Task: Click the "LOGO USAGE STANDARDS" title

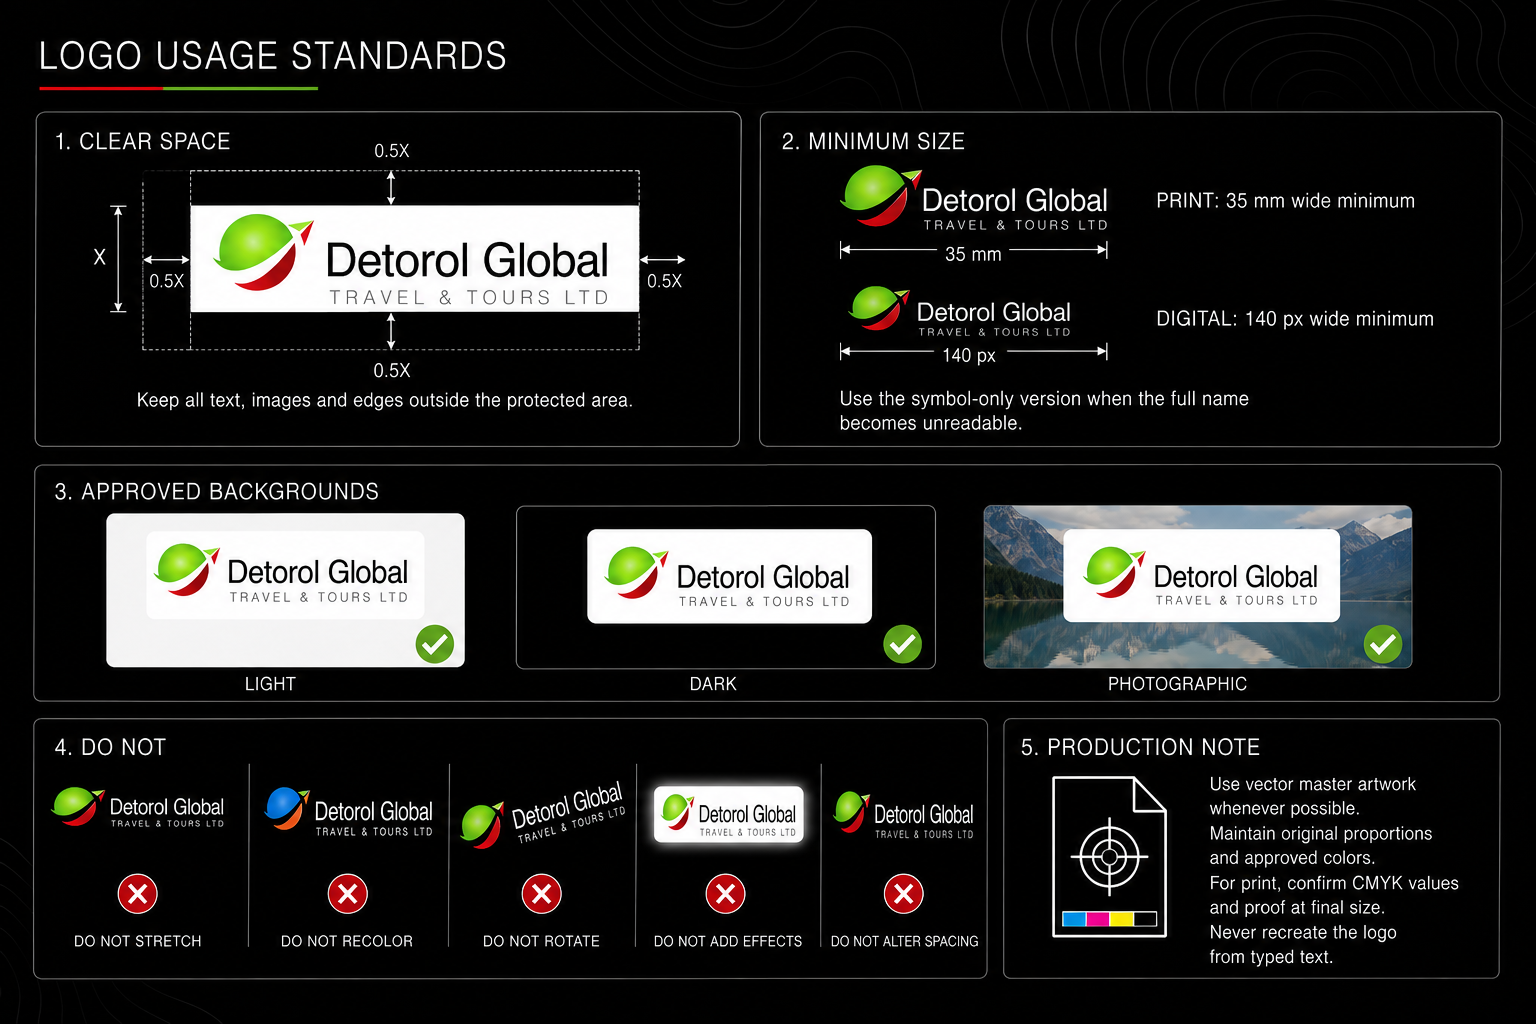Action: click(273, 56)
